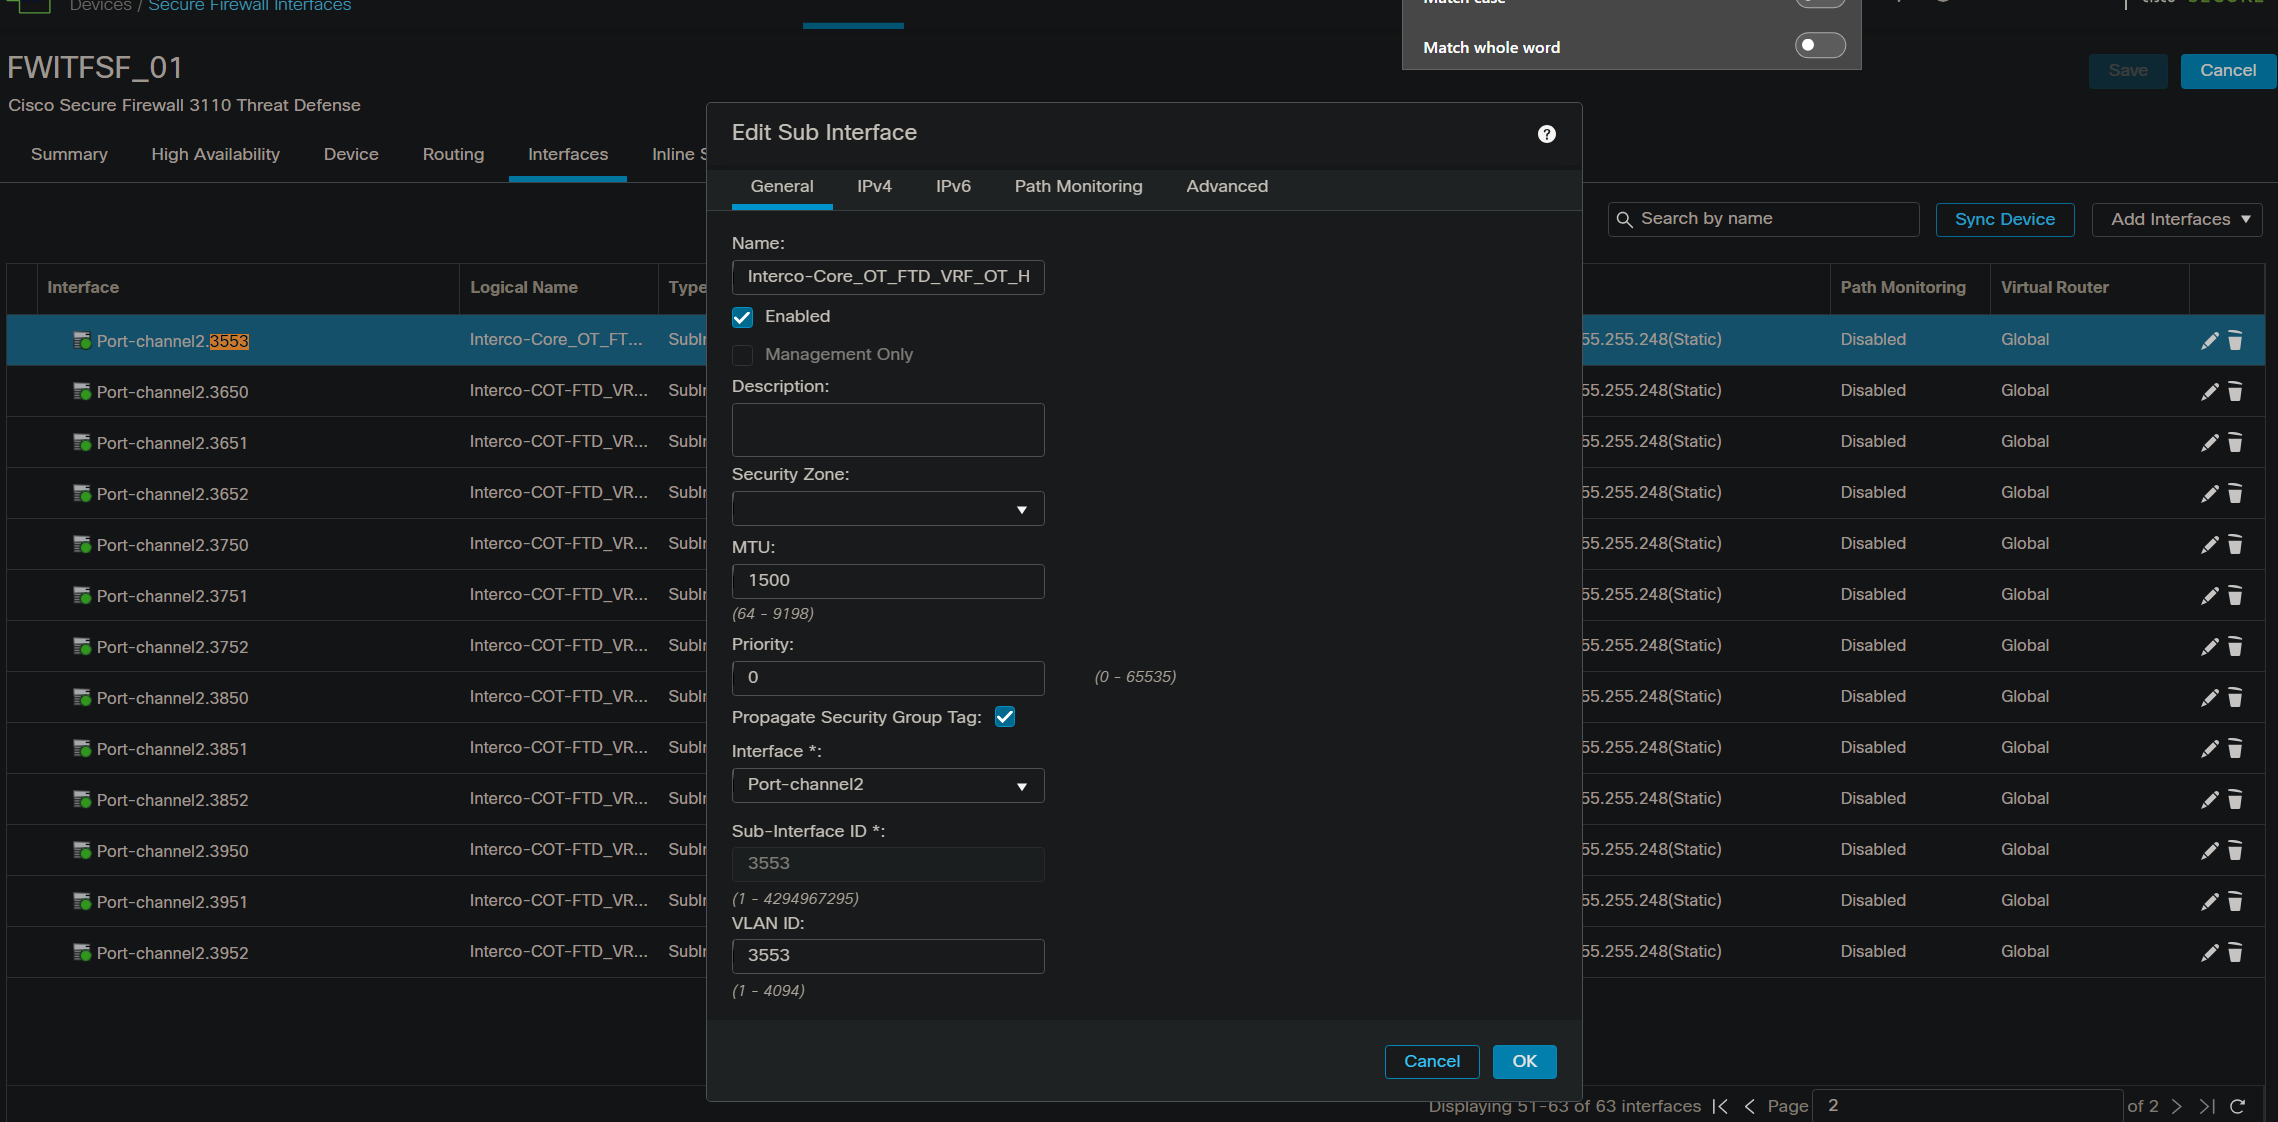Expand the Add Interfaces dropdown
The height and width of the screenshot is (1122, 2278).
2177,220
